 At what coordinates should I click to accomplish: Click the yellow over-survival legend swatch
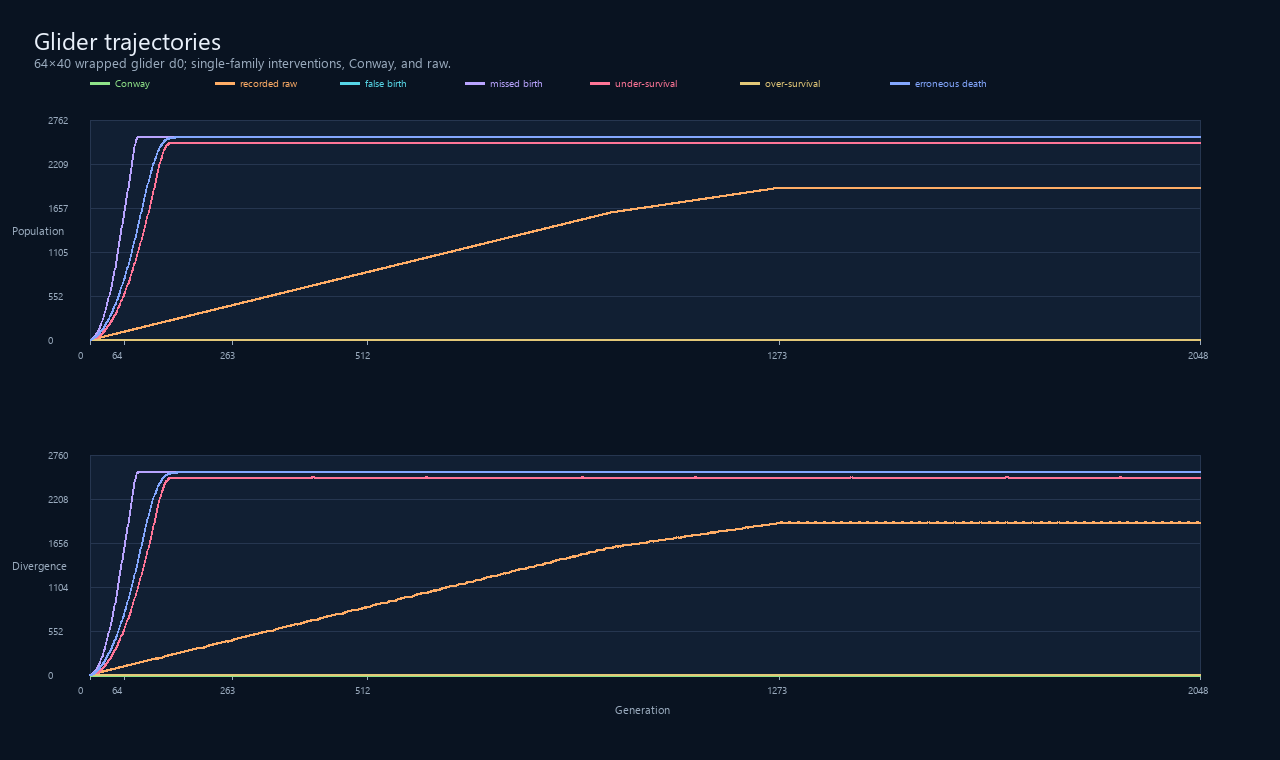click(750, 83)
